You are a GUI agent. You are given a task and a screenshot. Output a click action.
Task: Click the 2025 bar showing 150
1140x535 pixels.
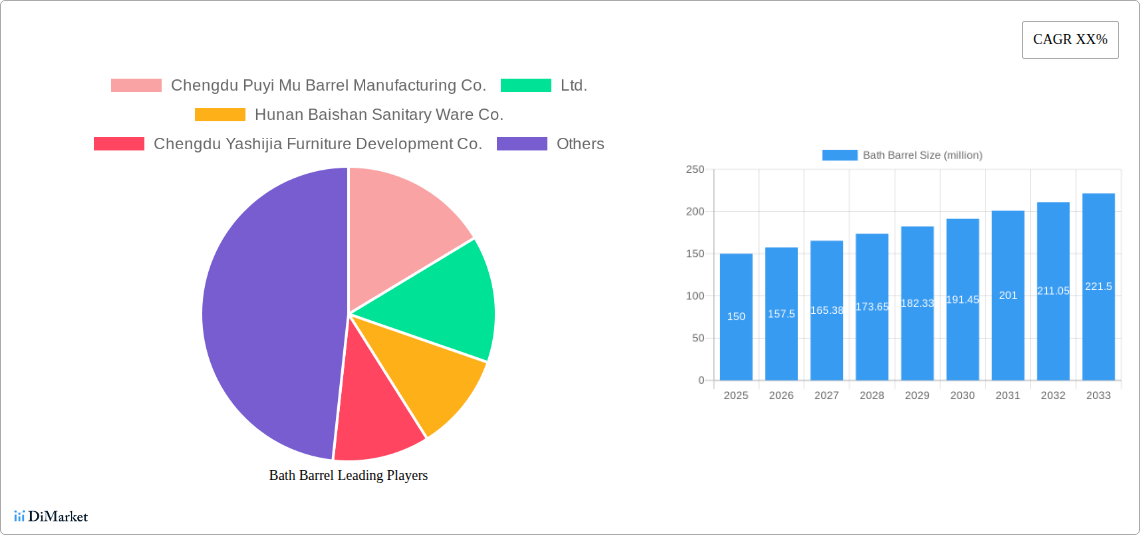pyautogui.click(x=736, y=317)
